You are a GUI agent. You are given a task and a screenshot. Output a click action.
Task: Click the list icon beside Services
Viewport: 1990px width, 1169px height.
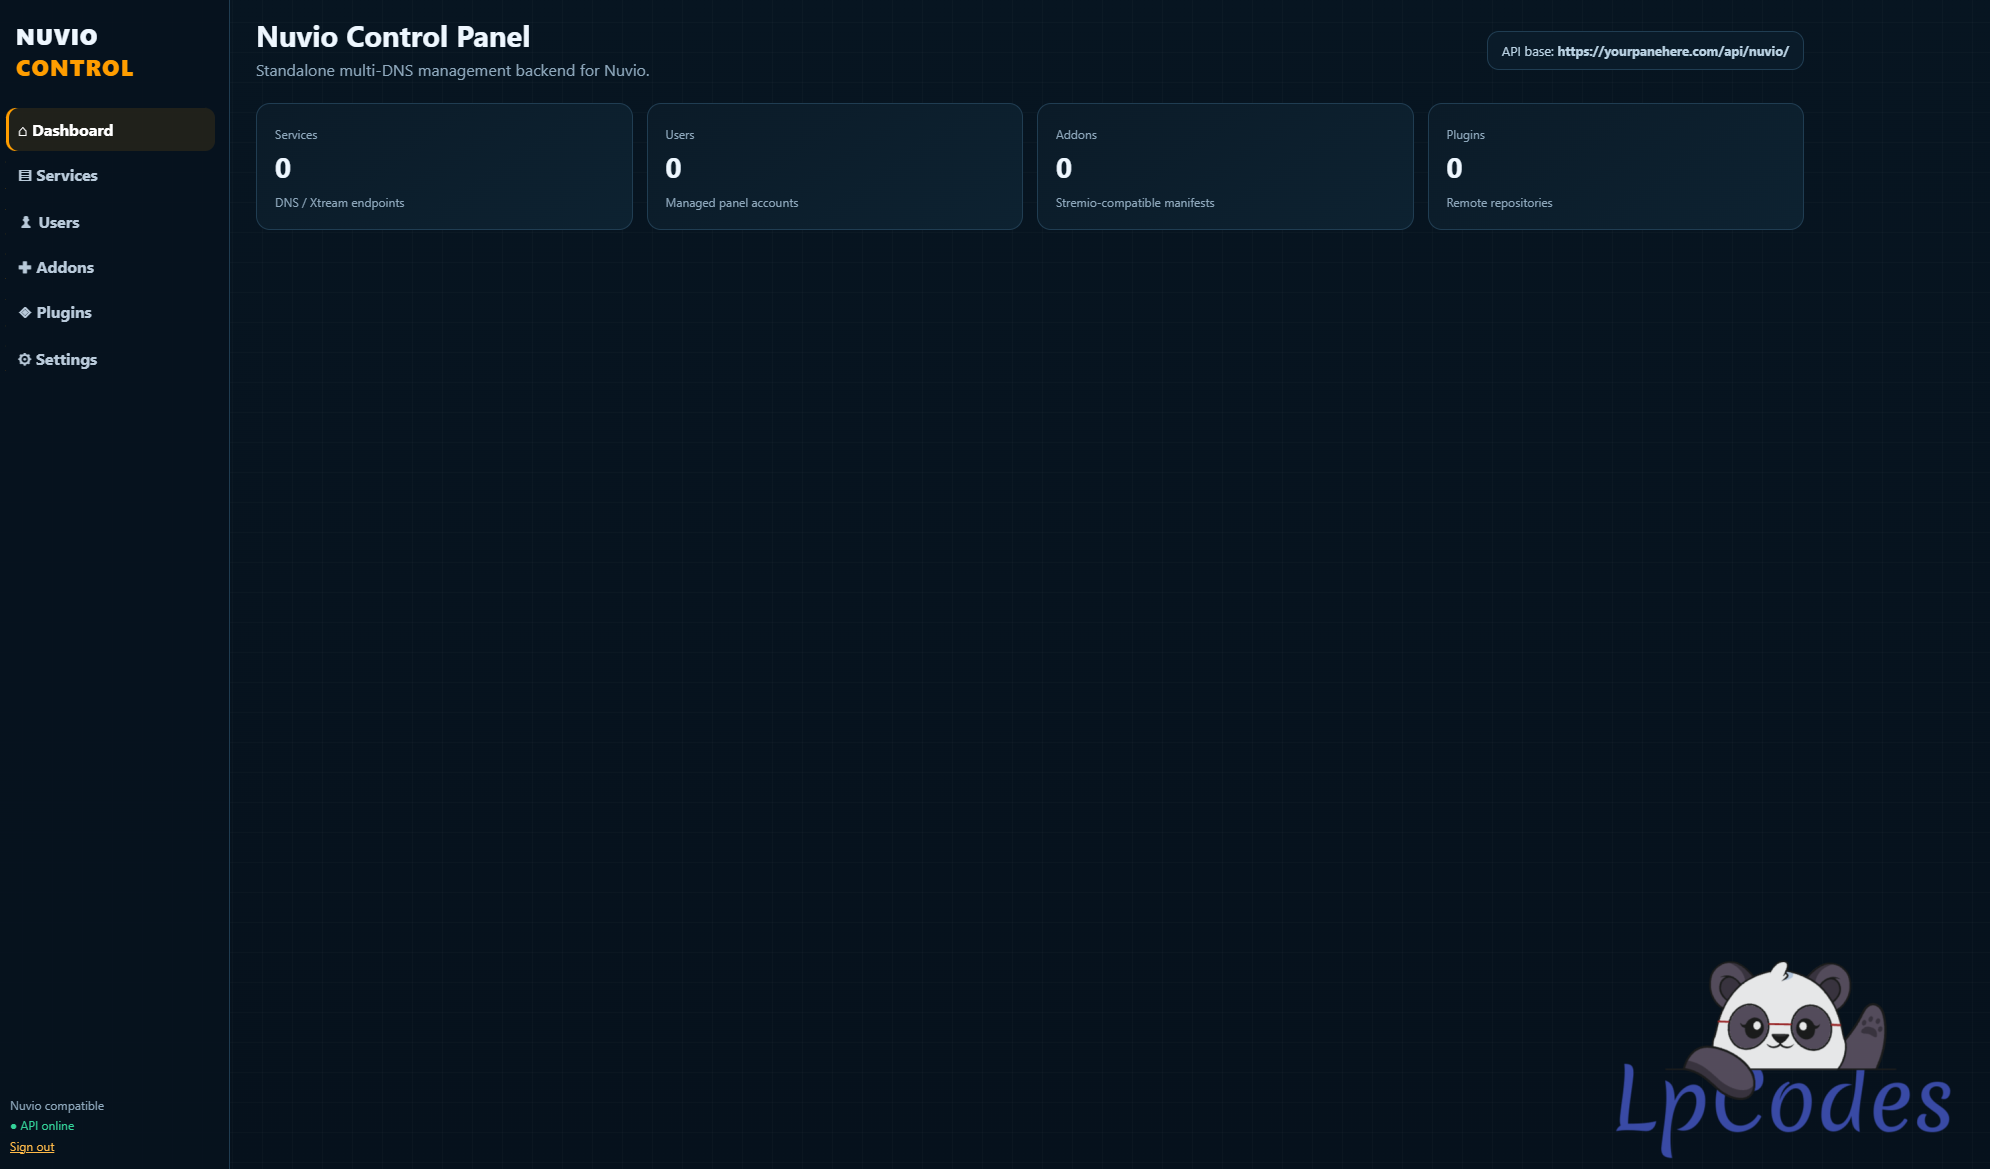(x=25, y=176)
